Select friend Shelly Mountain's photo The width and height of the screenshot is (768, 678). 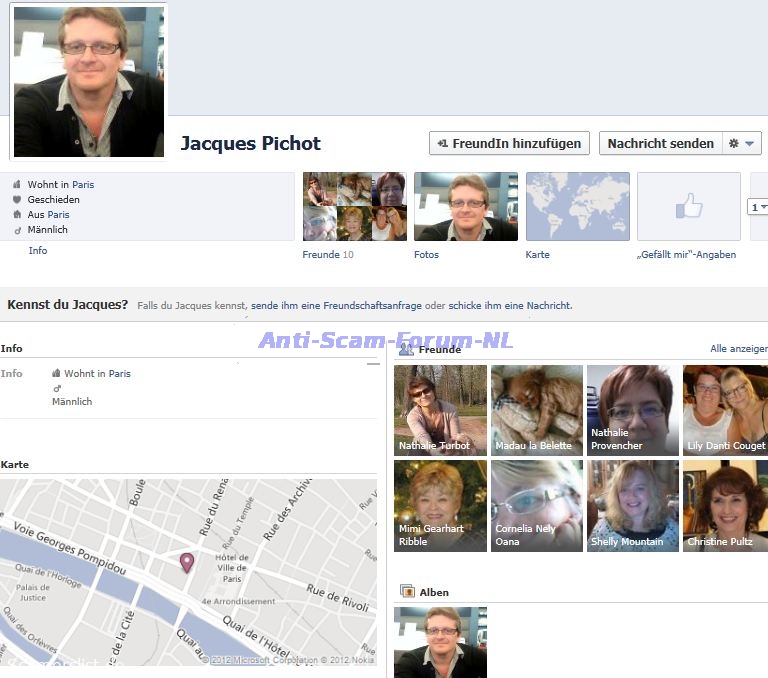point(632,506)
